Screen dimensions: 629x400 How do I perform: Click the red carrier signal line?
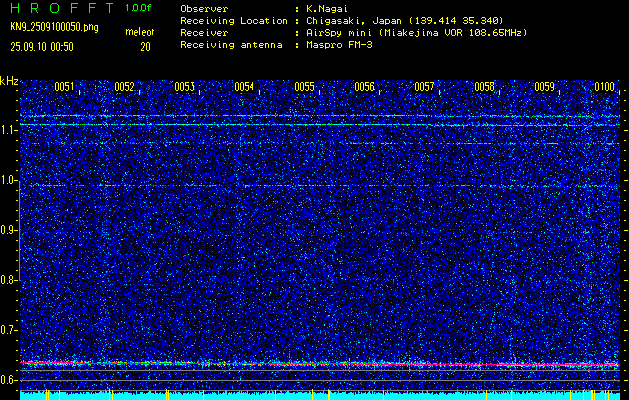click(320, 364)
